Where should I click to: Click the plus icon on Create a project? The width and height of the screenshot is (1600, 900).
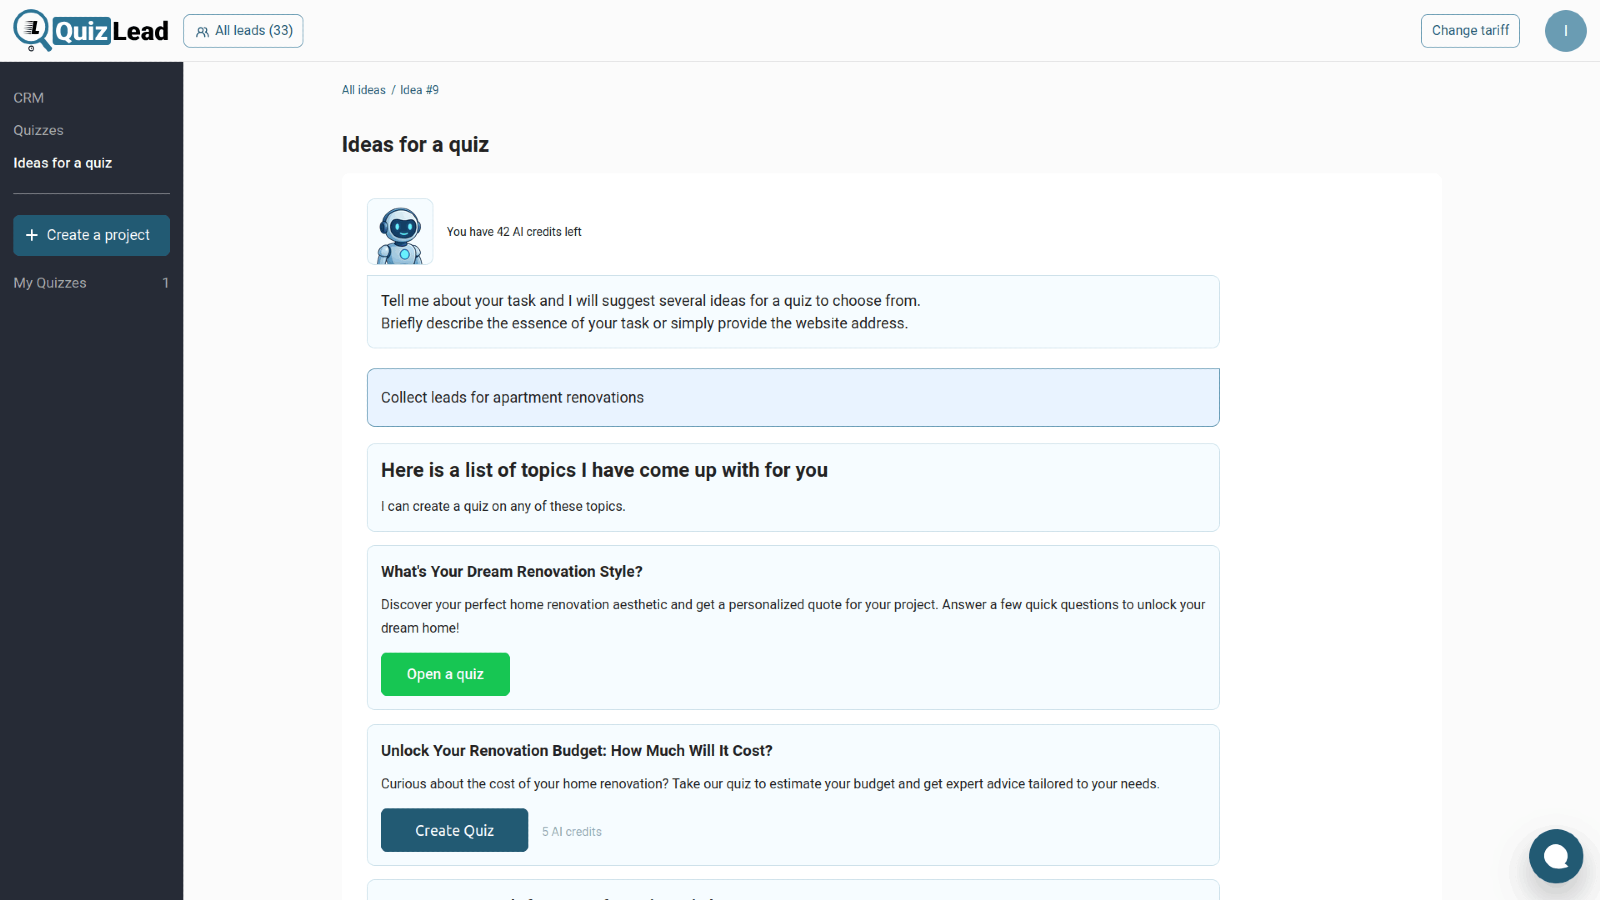(x=32, y=235)
